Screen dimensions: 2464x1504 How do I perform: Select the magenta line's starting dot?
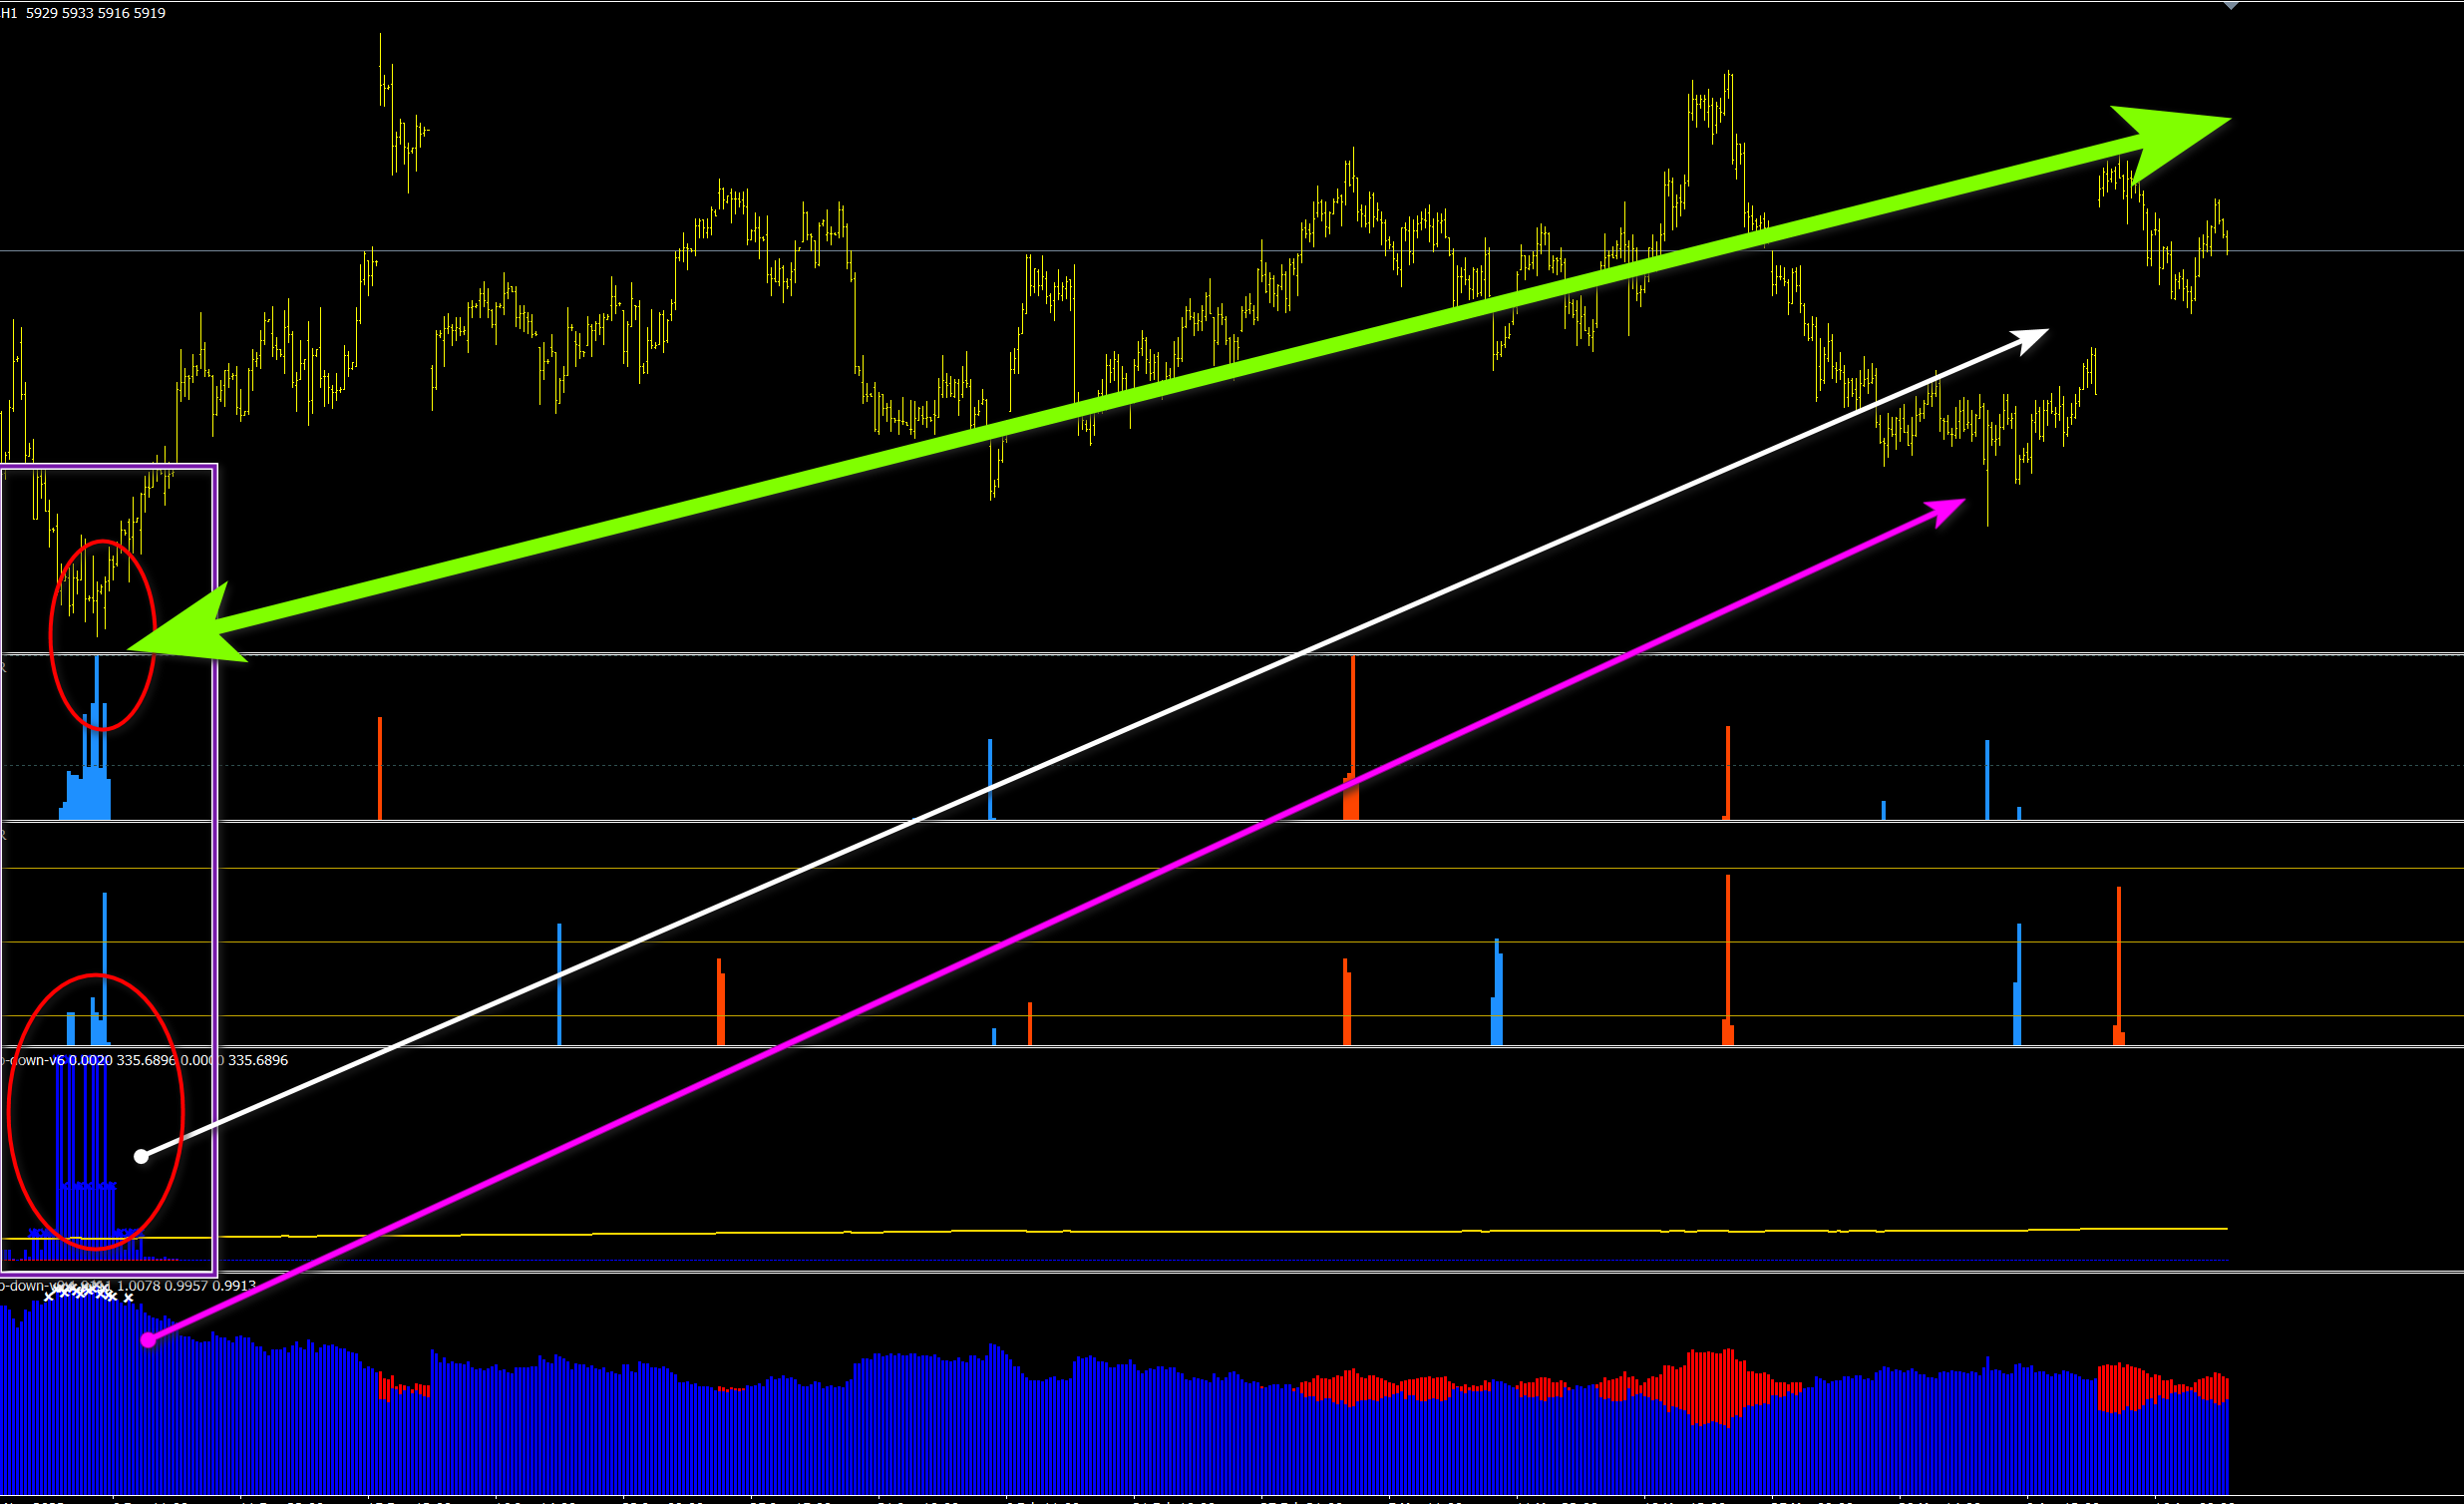click(x=148, y=1340)
